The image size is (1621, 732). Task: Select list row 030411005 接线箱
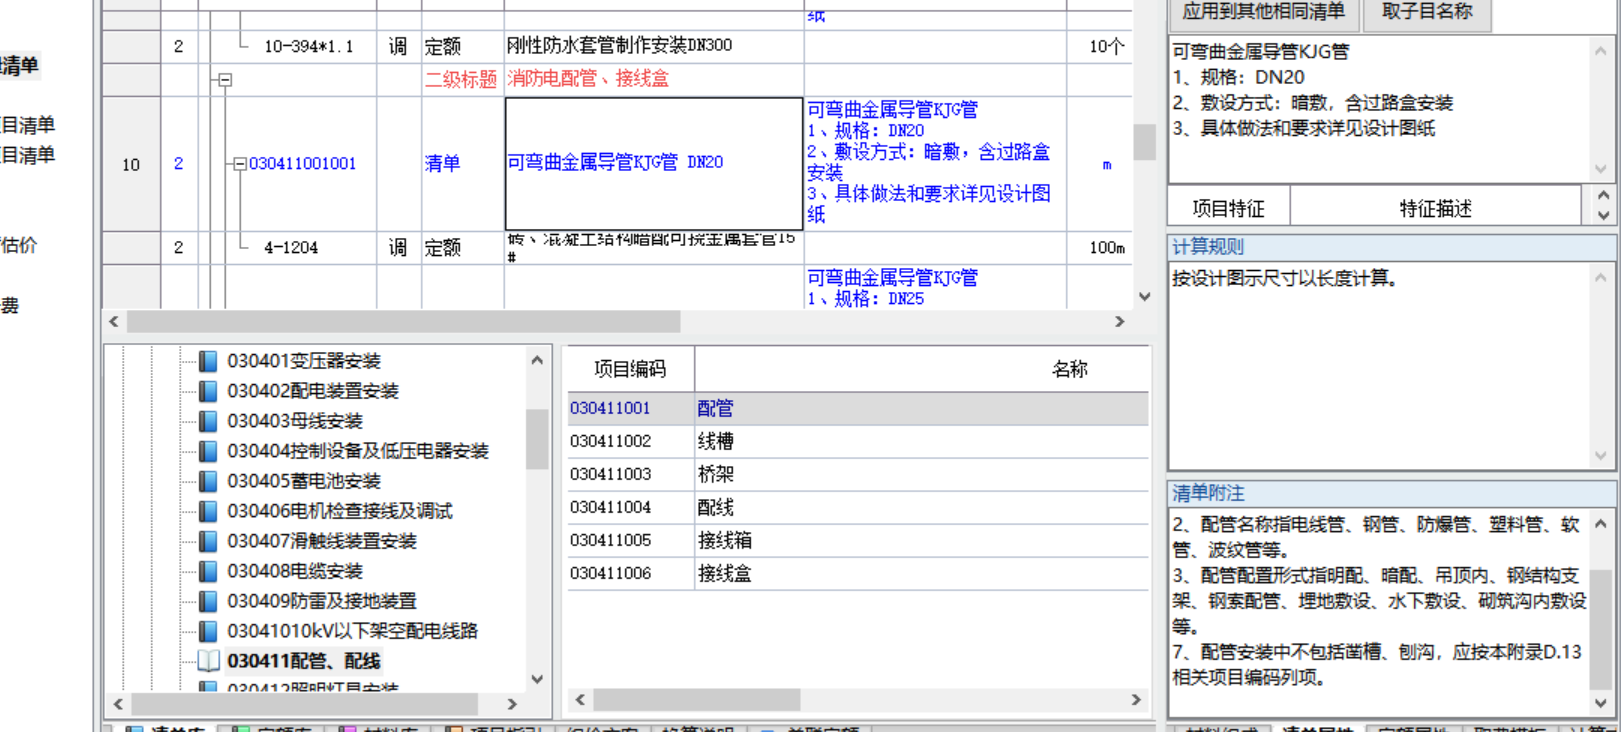coord(858,540)
